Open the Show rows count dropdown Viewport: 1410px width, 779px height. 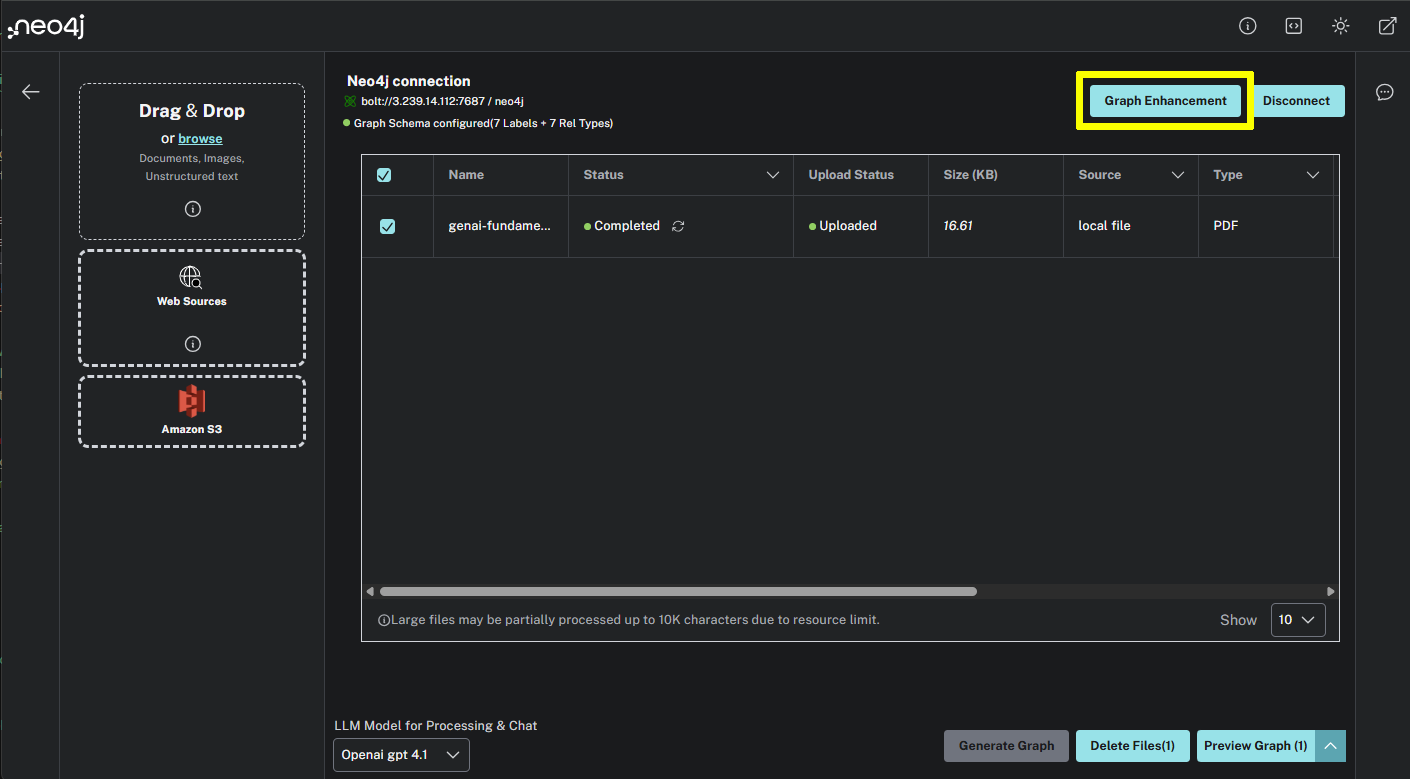click(x=1297, y=619)
